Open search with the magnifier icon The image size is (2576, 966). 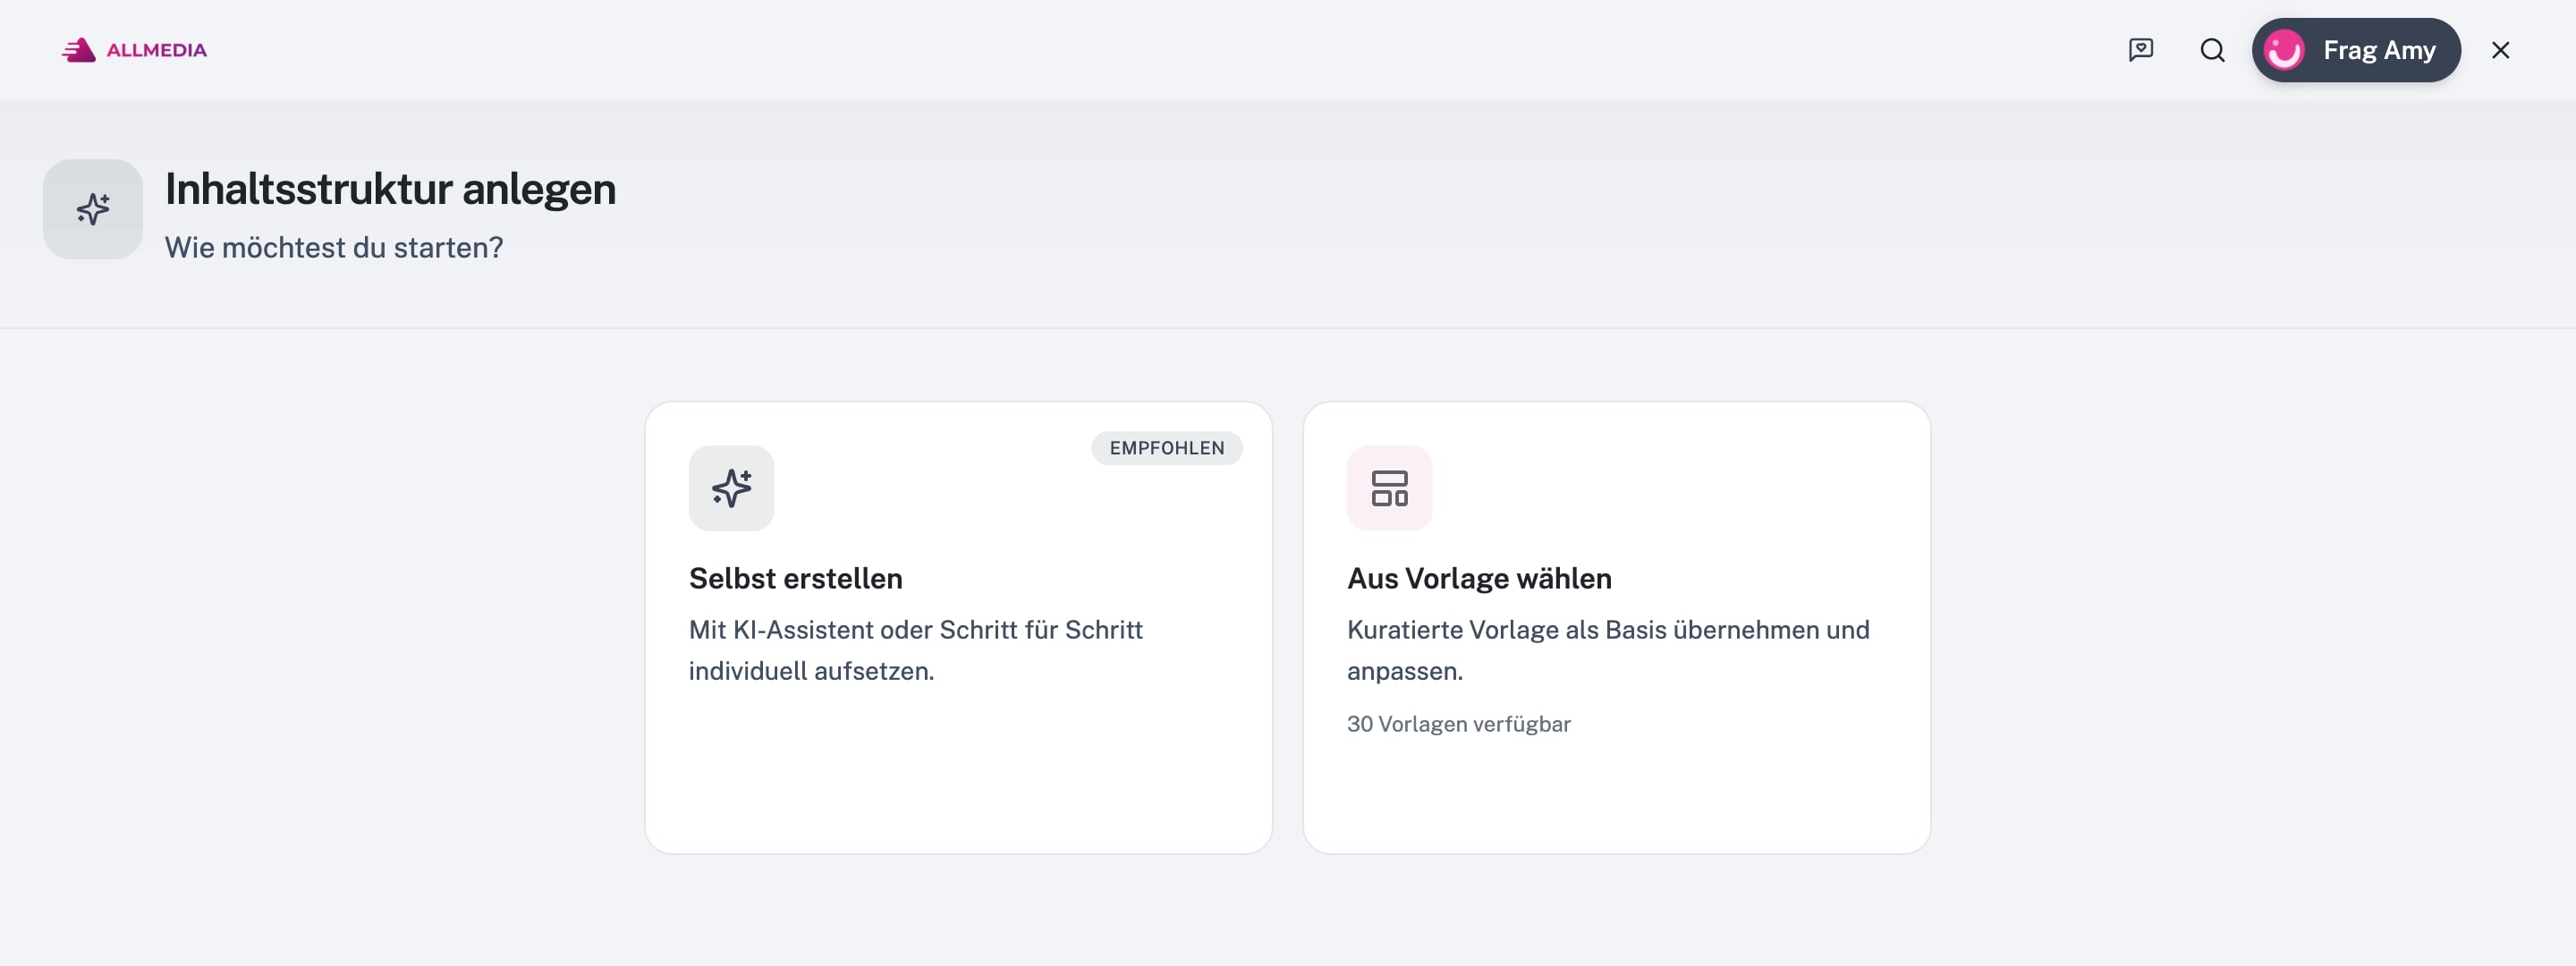tap(2212, 50)
